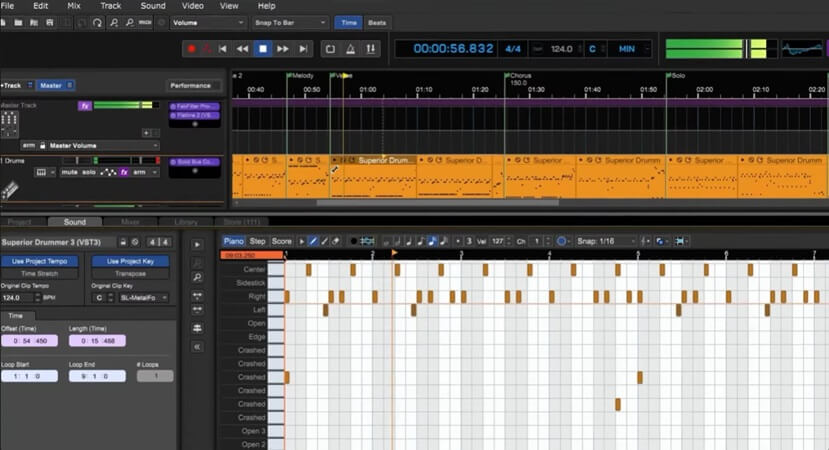The image size is (829, 450).
Task: Open Drums track fx button
Action: [x=124, y=172]
